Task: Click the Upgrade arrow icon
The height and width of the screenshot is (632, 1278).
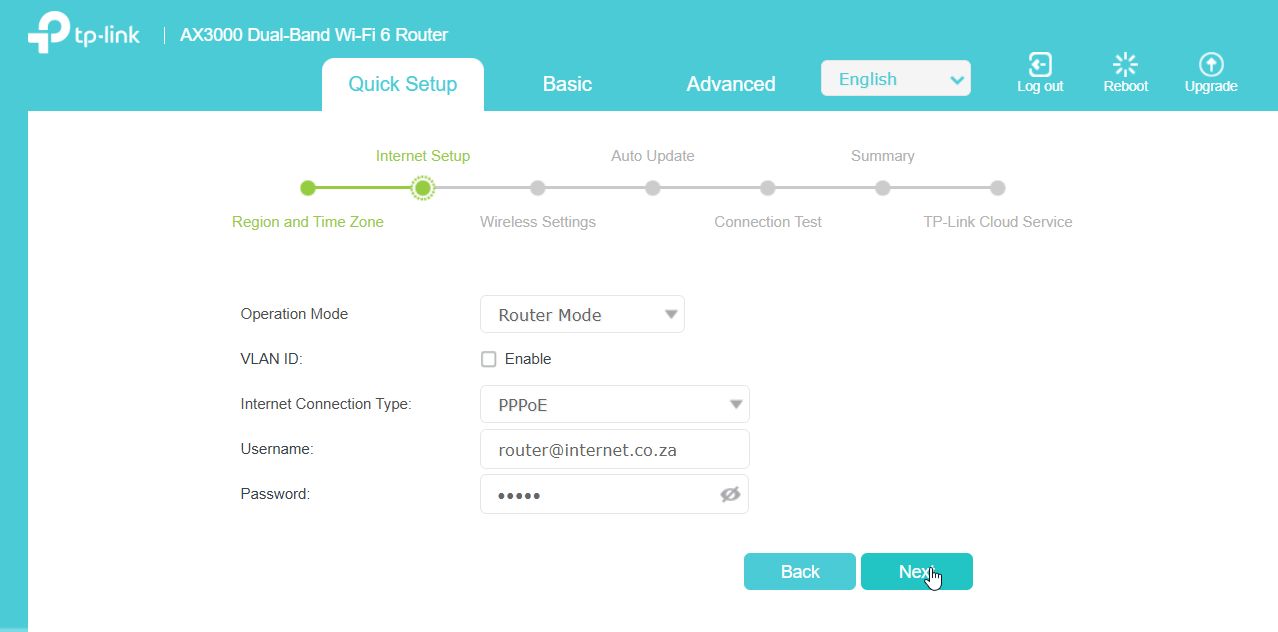Action: pos(1211,65)
